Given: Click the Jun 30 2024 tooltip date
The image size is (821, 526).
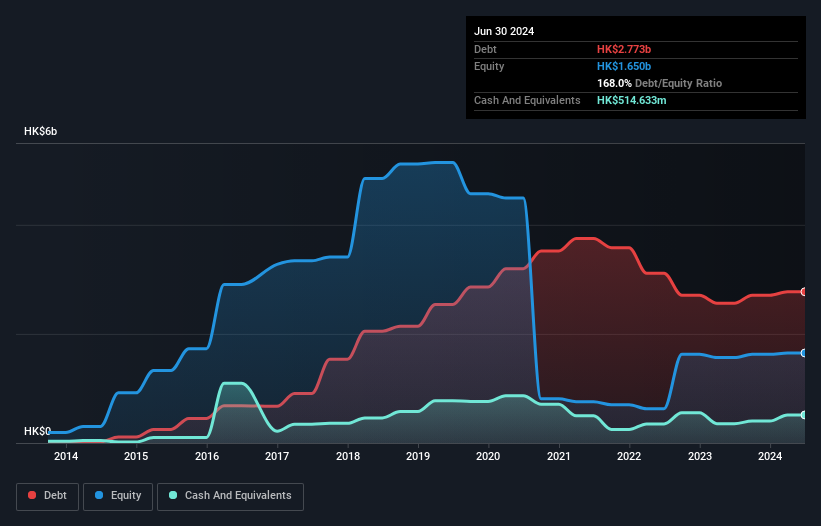Looking at the screenshot, I should pos(504,31).
